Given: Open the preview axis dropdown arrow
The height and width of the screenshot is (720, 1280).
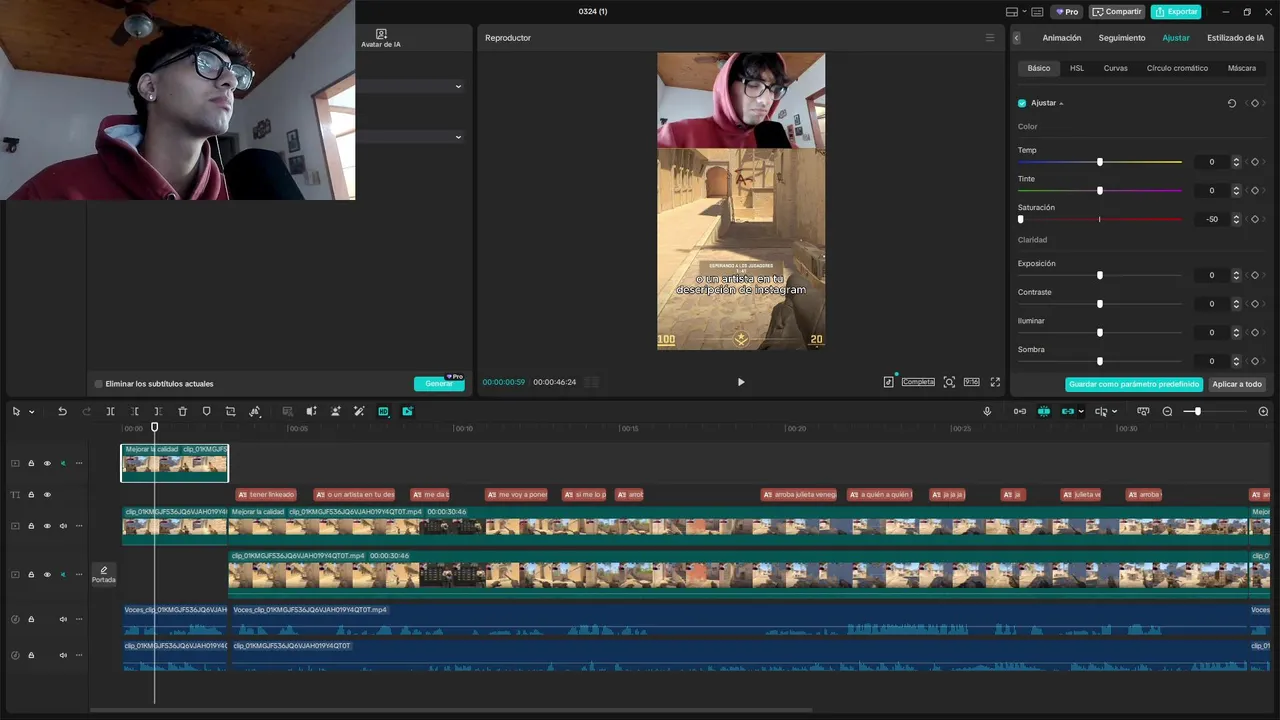Looking at the screenshot, I should coord(1114,411).
